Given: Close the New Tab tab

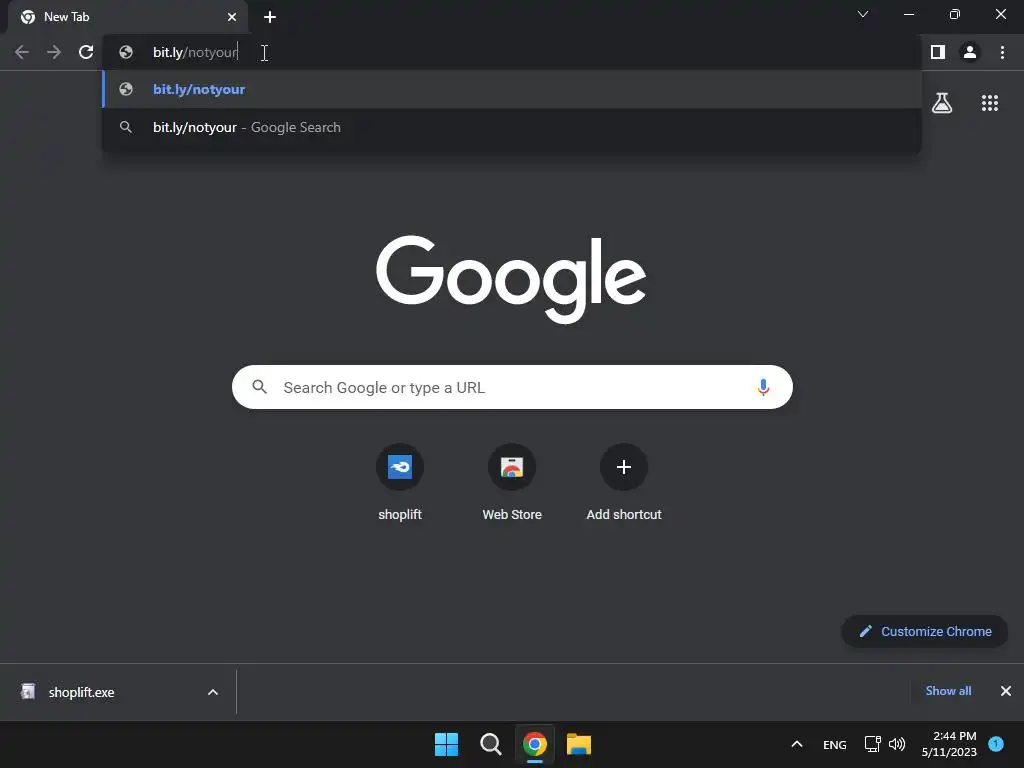Looking at the screenshot, I should point(232,17).
